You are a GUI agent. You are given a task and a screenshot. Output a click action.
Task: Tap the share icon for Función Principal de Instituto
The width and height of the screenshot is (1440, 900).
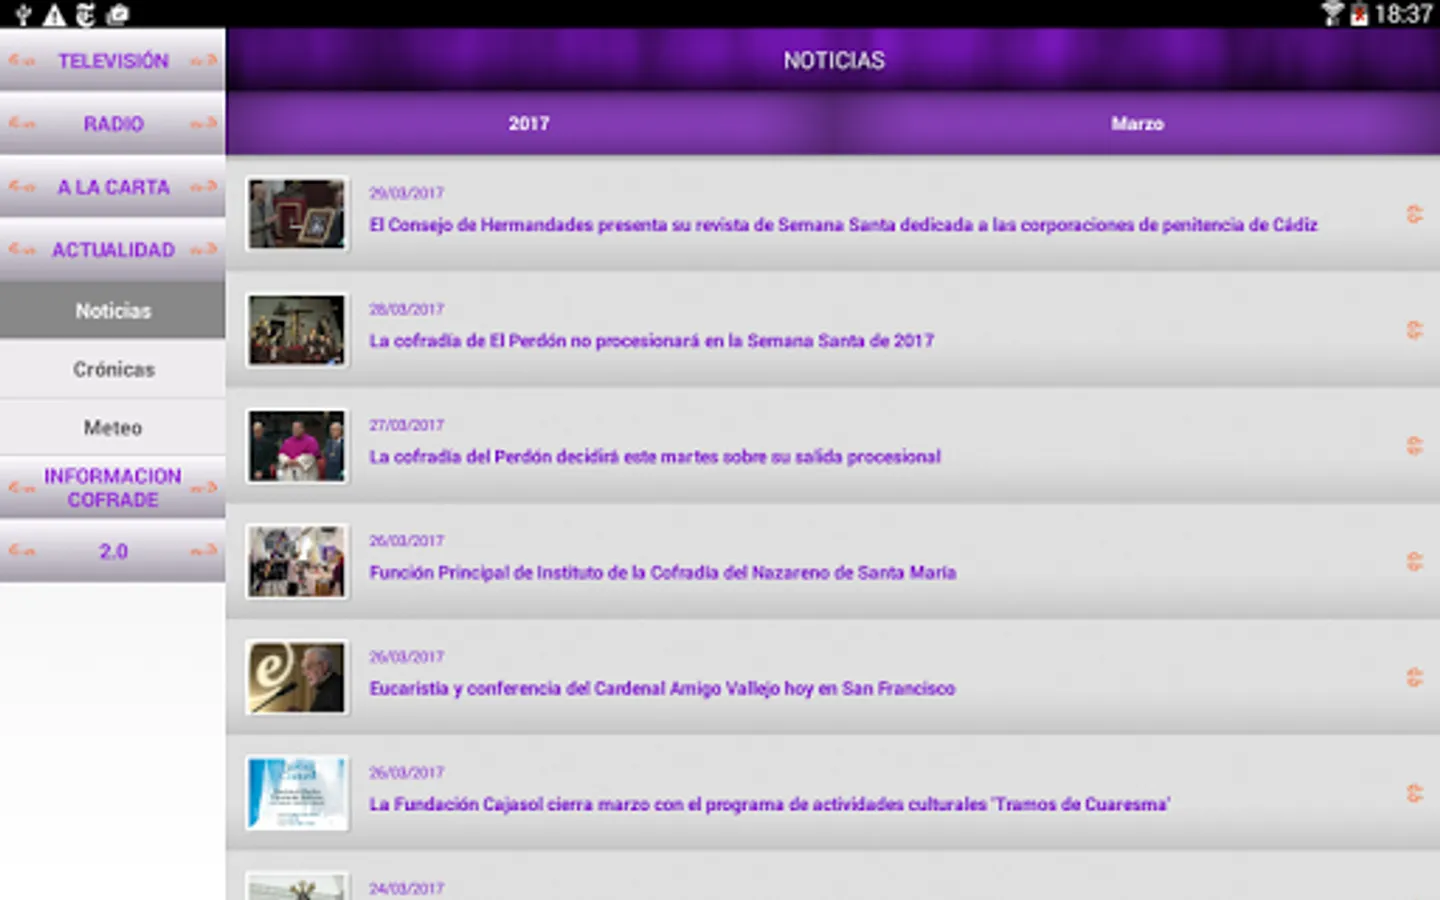(1414, 562)
